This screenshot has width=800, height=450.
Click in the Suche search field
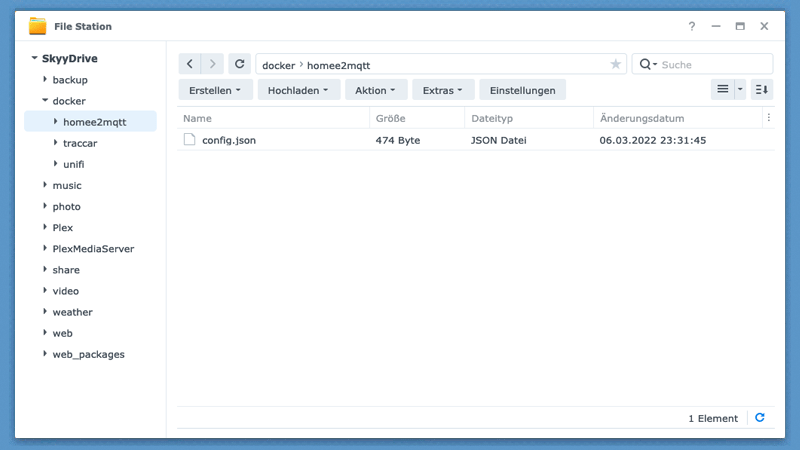(x=712, y=65)
